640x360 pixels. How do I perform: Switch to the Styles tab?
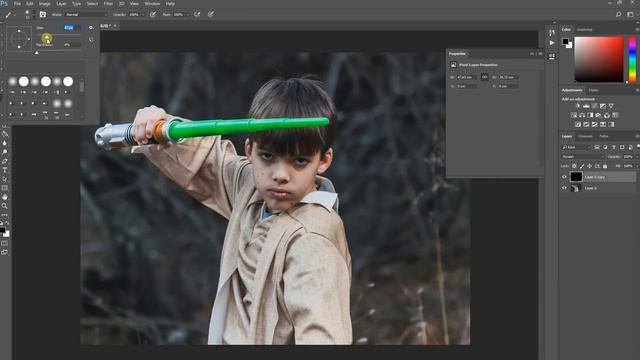click(593, 90)
